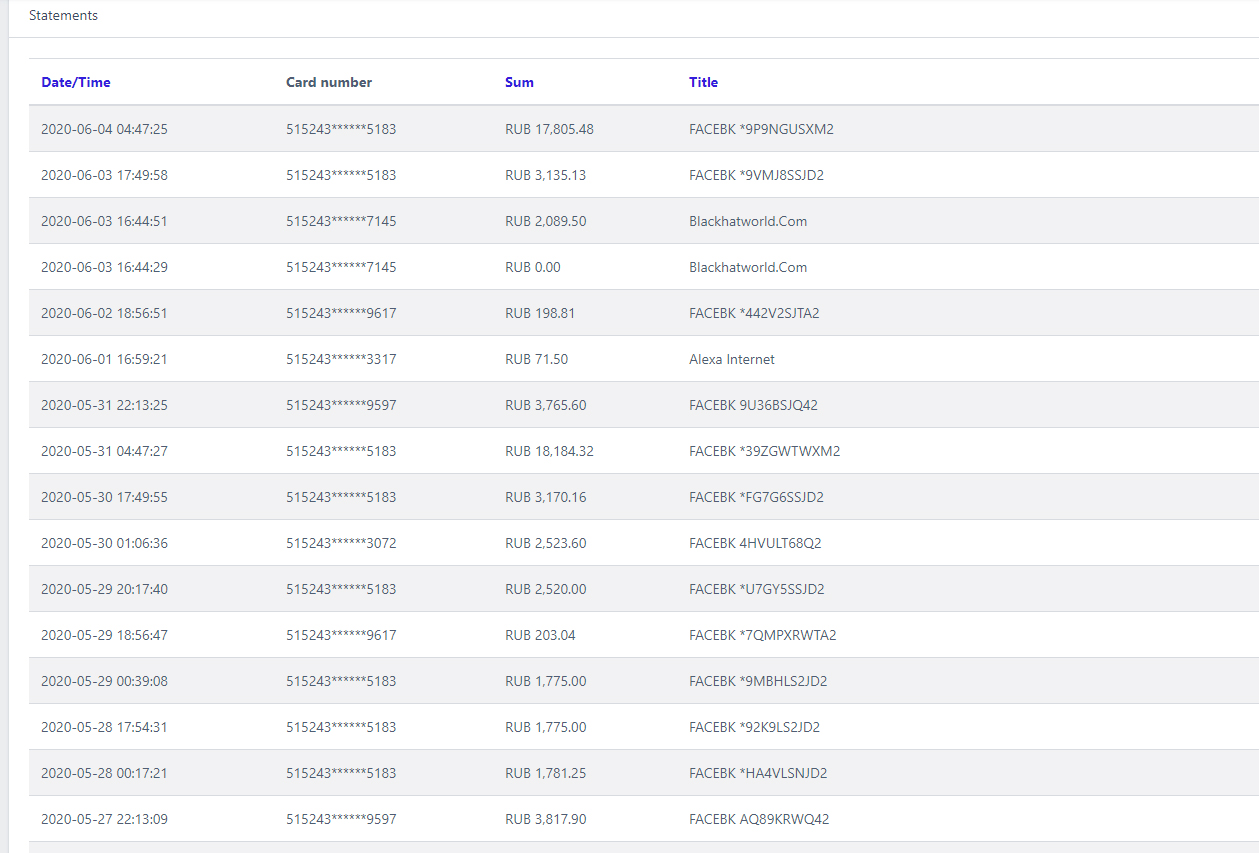Select date 2020-06-03 16:44:51
Image resolution: width=1259 pixels, height=853 pixels.
click(104, 221)
